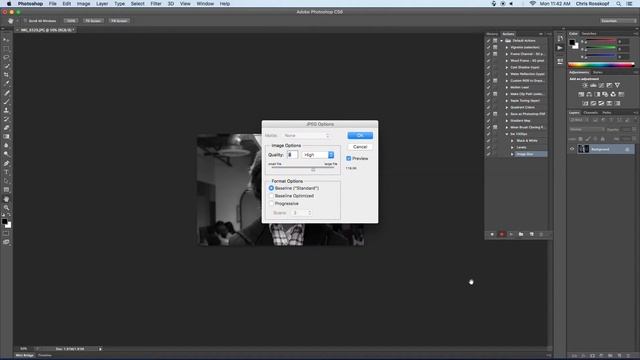Select the Crop tool
Image resolution: width=640 pixels, height=360 pixels.
click(6, 75)
